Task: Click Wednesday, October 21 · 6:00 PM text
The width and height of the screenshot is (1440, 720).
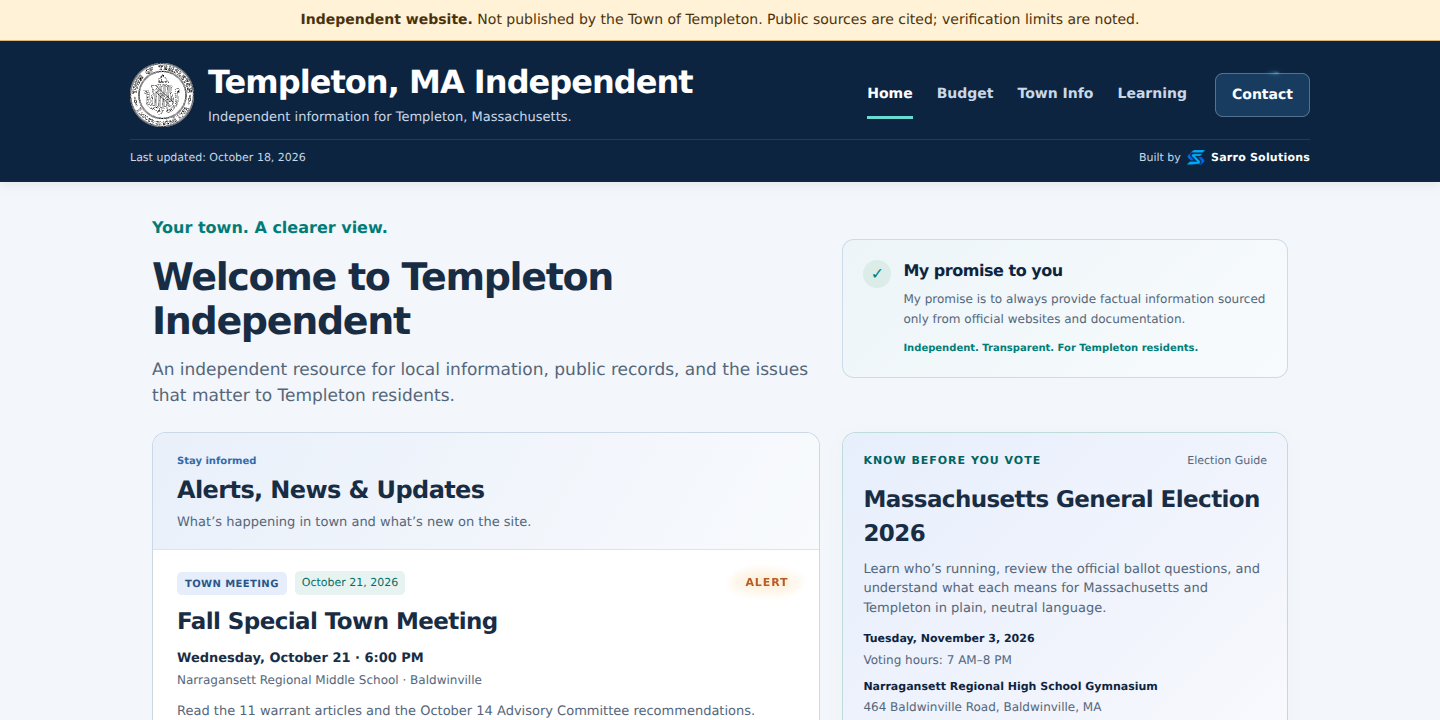Action: [x=300, y=657]
